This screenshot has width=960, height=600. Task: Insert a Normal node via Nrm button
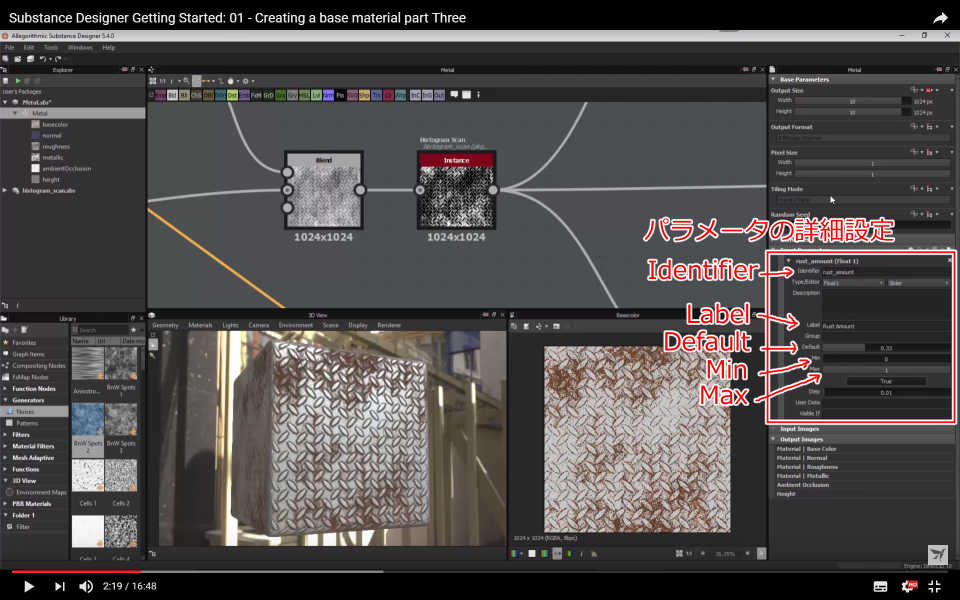pyautogui.click(x=328, y=96)
